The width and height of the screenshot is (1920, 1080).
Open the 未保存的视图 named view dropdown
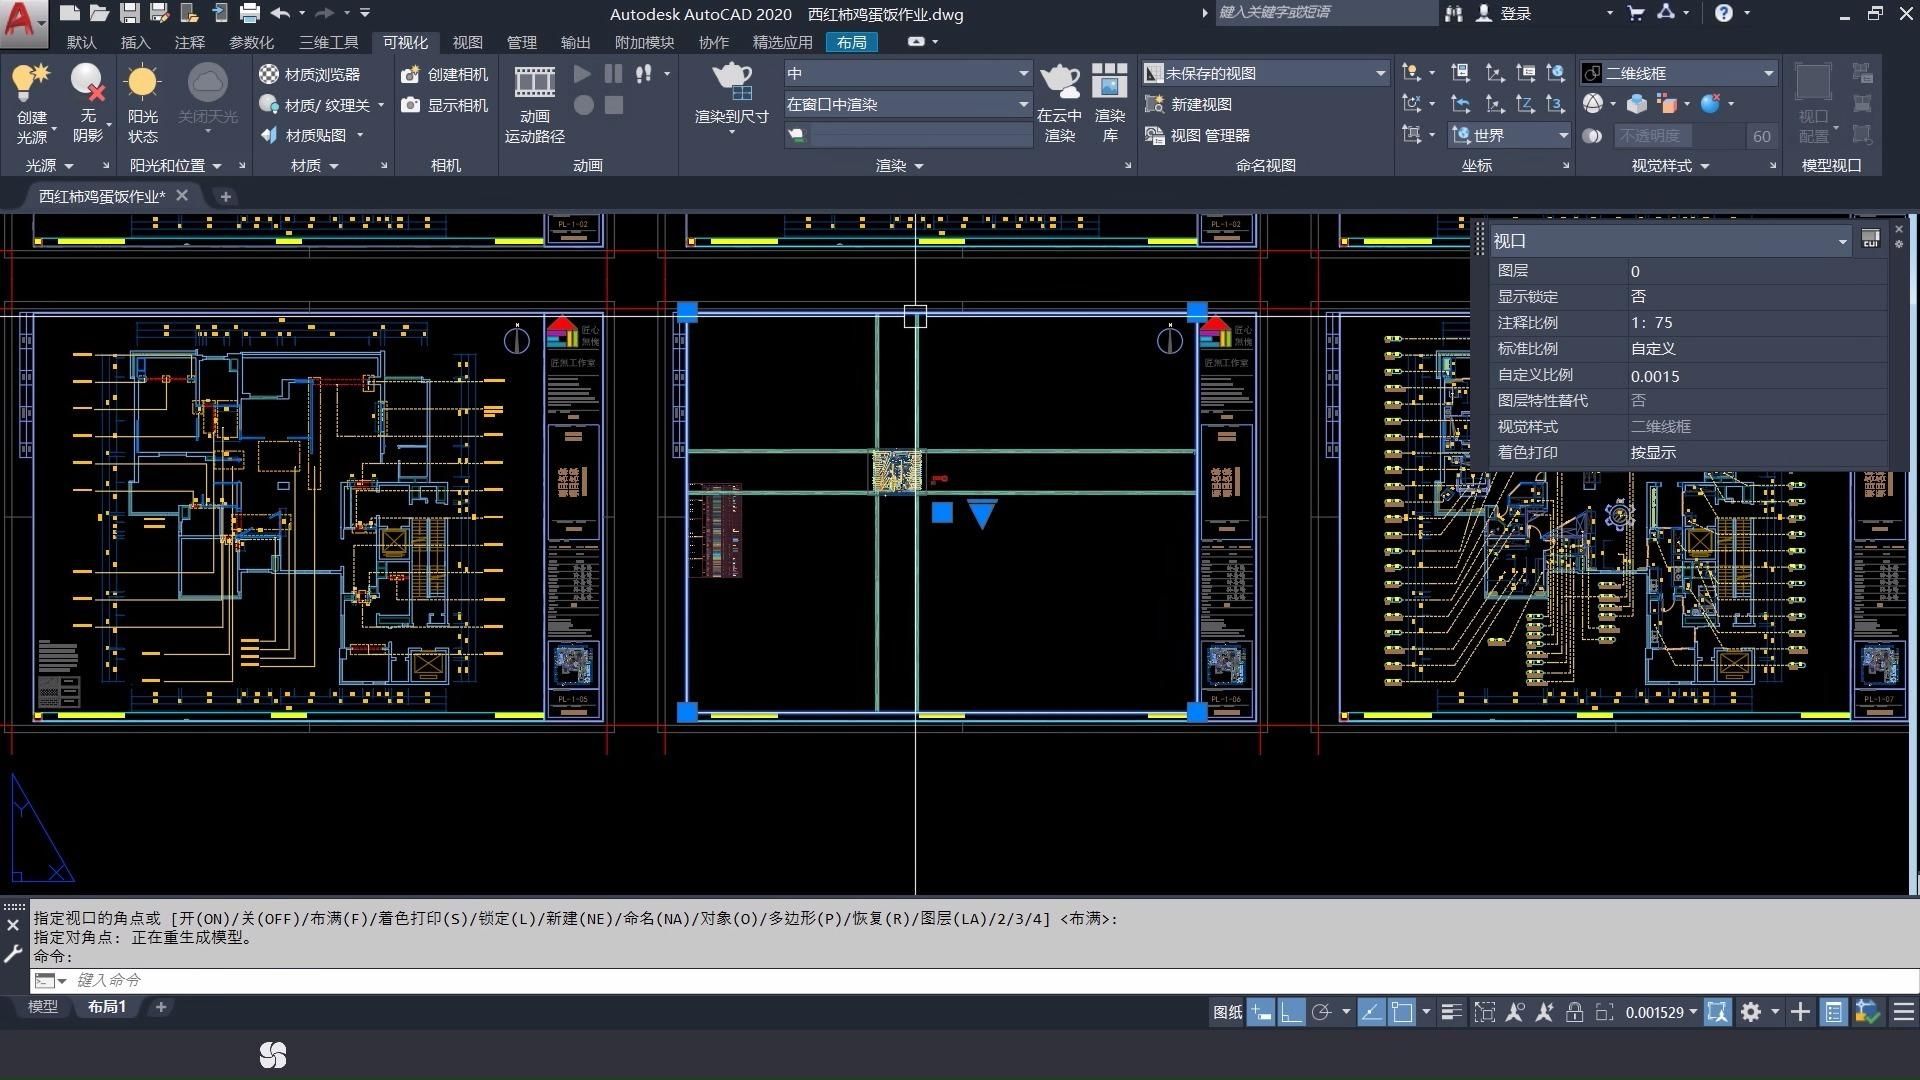[x=1380, y=73]
